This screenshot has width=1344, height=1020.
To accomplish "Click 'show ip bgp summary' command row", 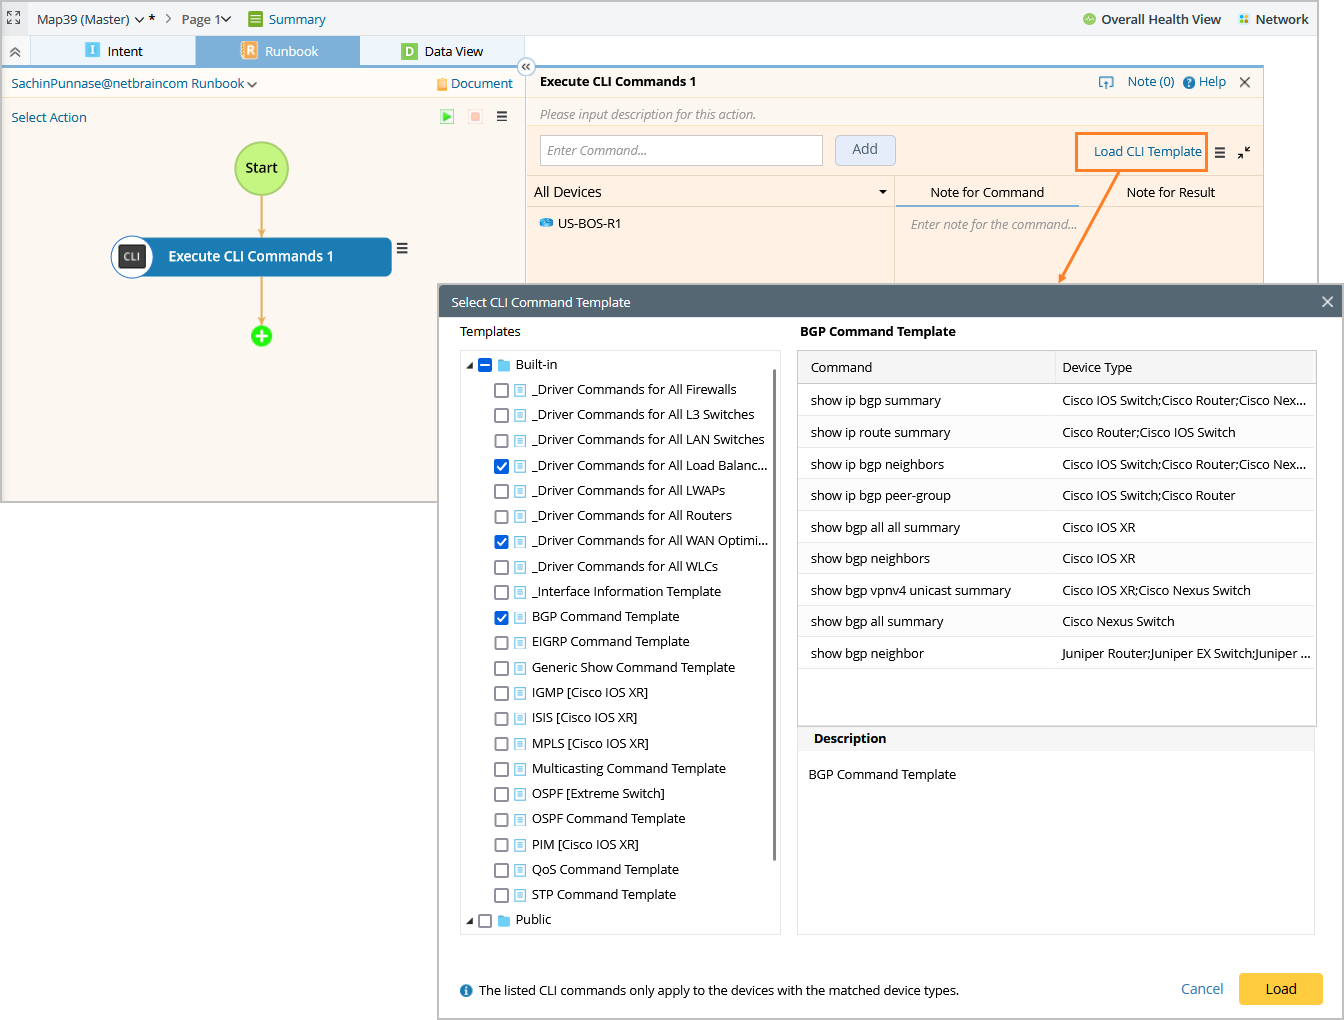I will 1057,400.
